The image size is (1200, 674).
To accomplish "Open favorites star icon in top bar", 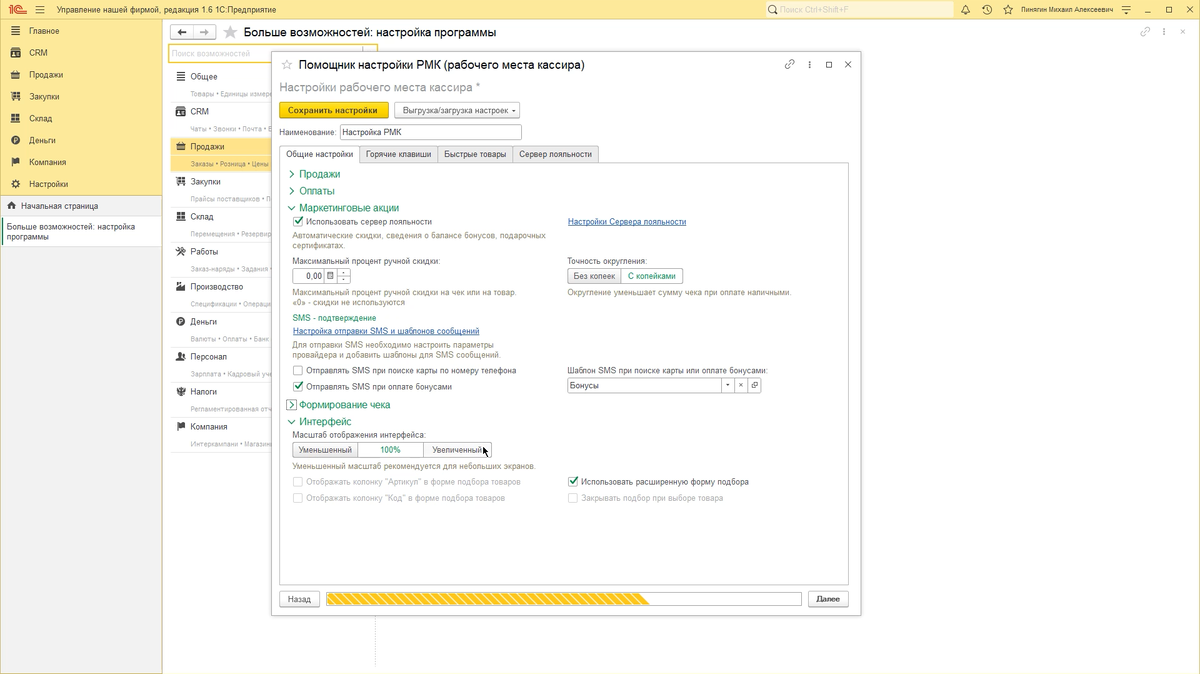I will (x=1008, y=10).
